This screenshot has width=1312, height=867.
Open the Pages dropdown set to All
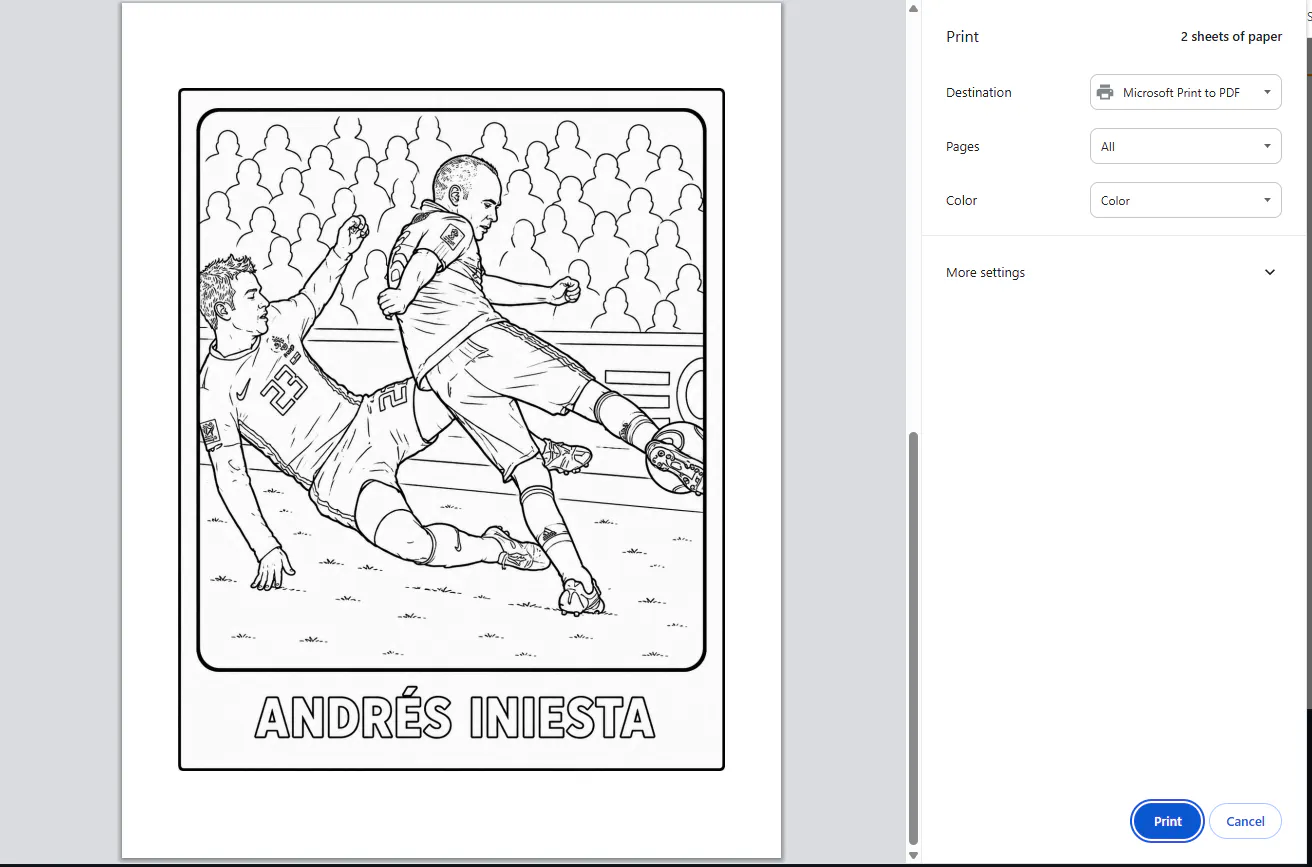coord(1185,146)
